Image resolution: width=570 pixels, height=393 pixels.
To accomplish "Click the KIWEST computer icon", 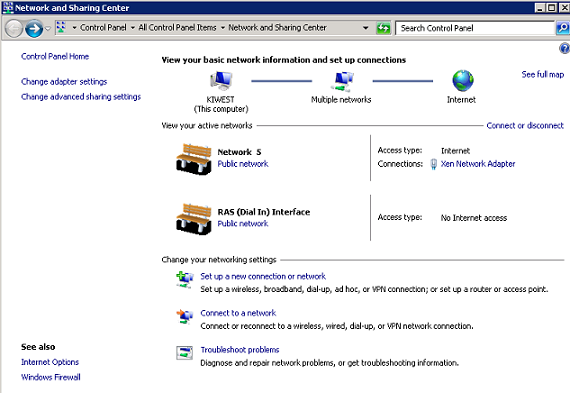I will (221, 81).
